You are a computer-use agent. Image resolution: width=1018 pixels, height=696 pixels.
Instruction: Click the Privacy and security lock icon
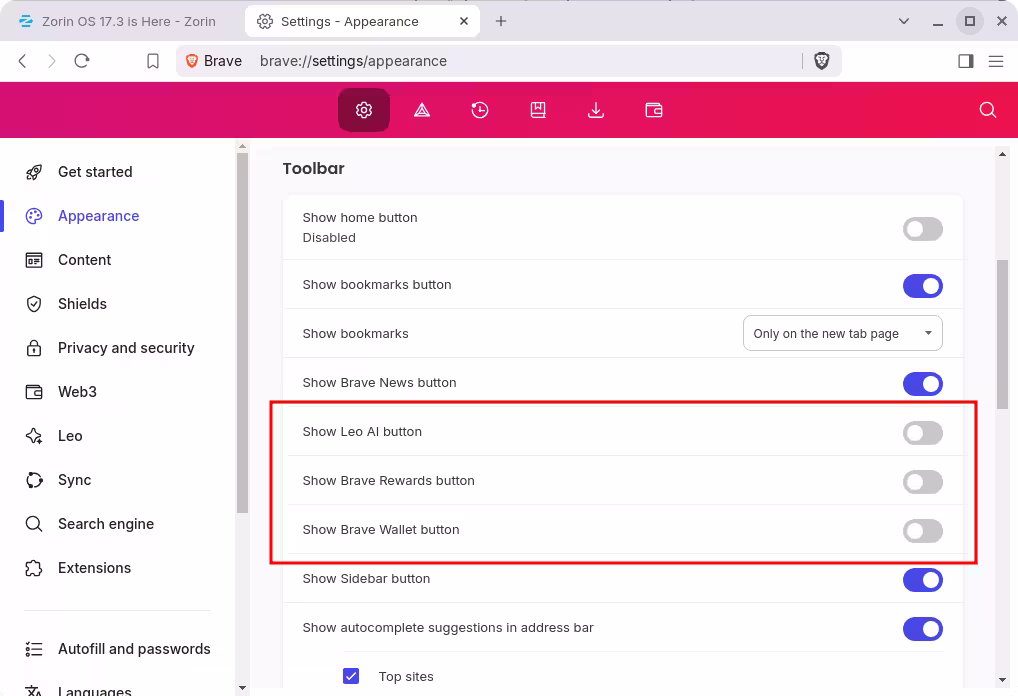click(34, 348)
